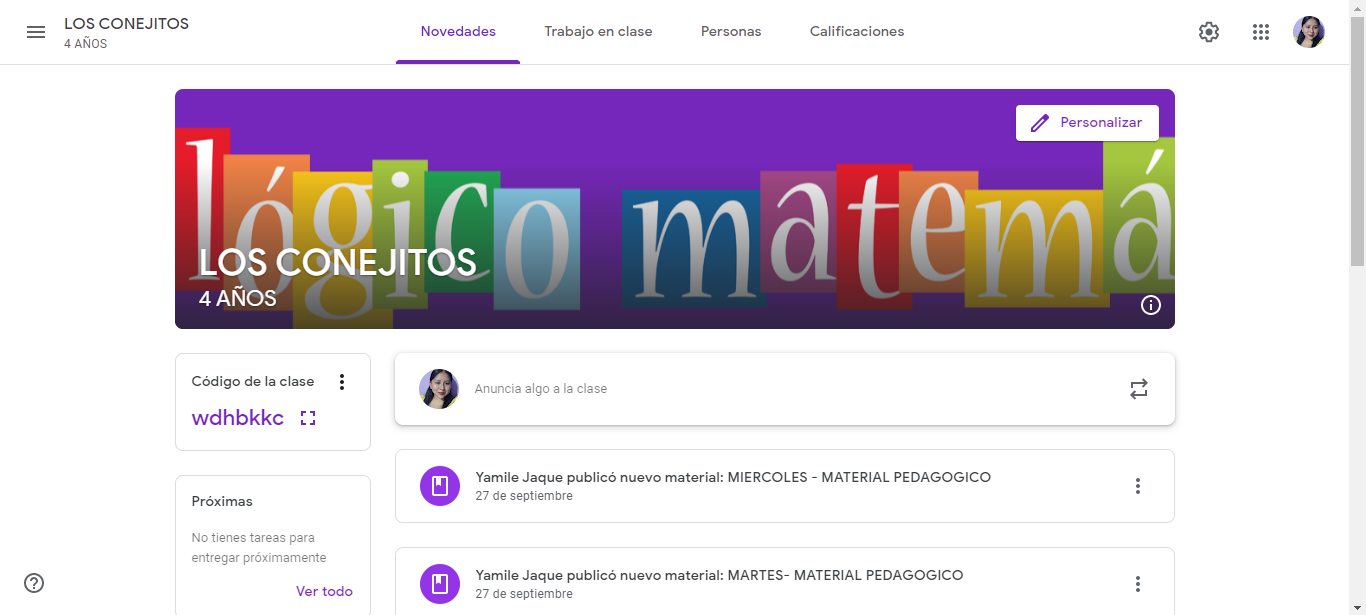Show class info icon on banner

[1151, 305]
